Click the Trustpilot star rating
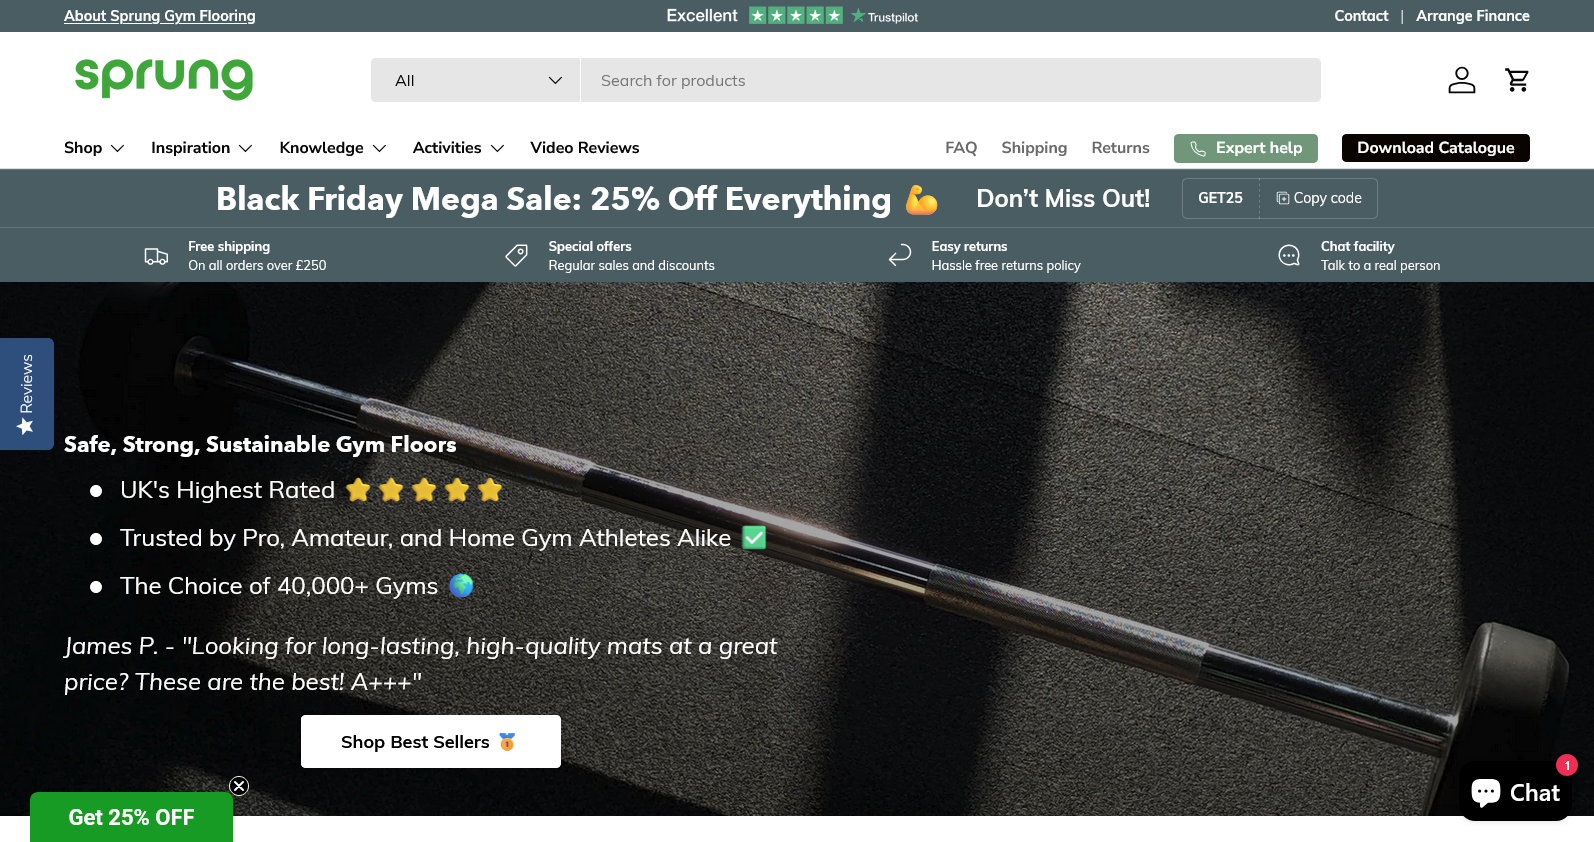 (x=795, y=16)
